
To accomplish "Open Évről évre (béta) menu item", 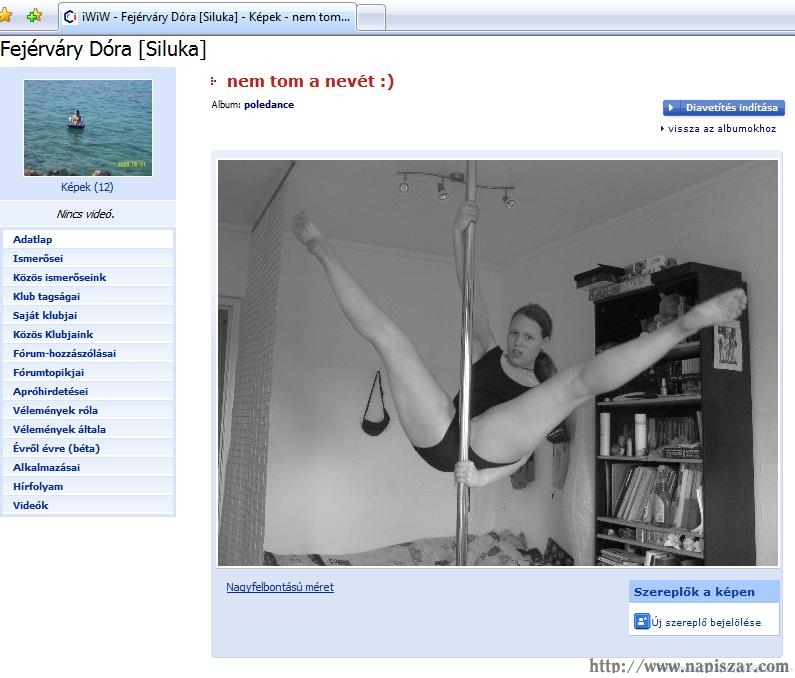I will coord(88,449).
